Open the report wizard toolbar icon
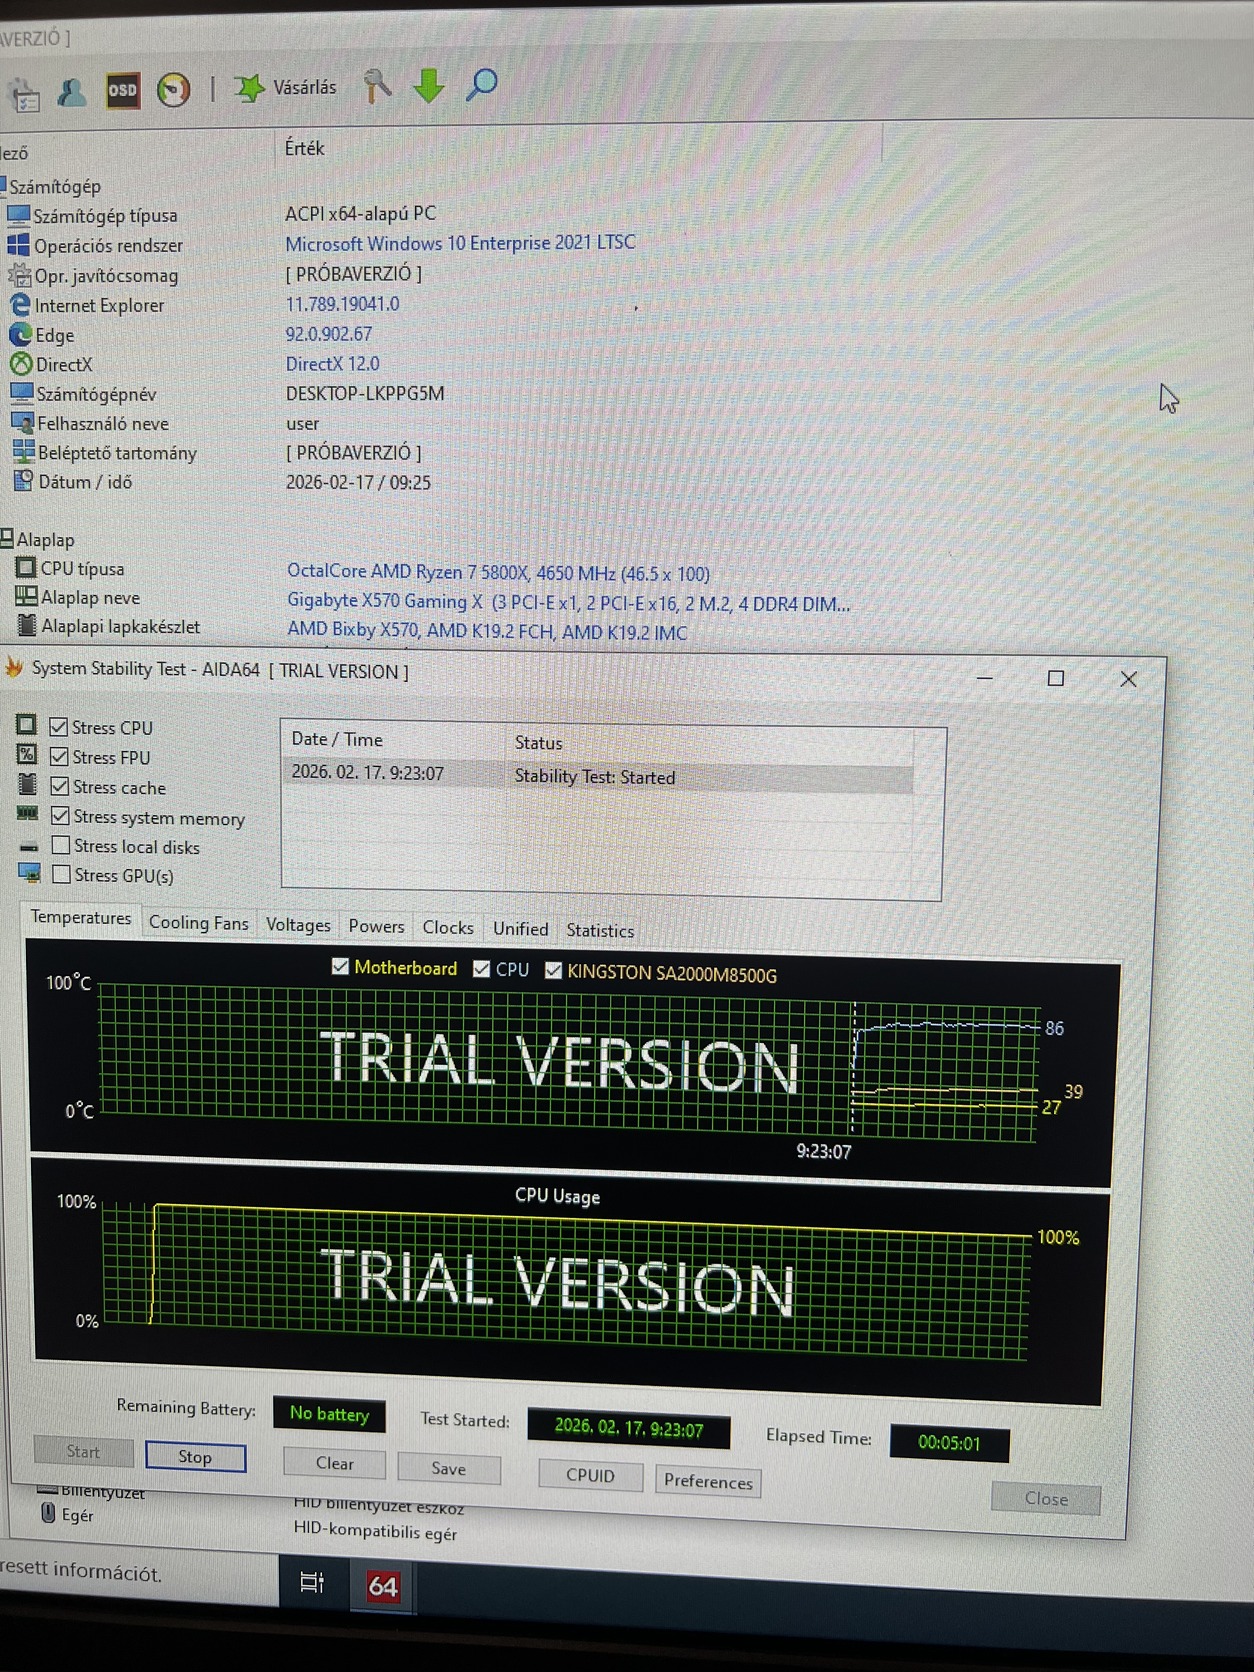Viewport: 1254px width, 1672px height. coord(24,96)
